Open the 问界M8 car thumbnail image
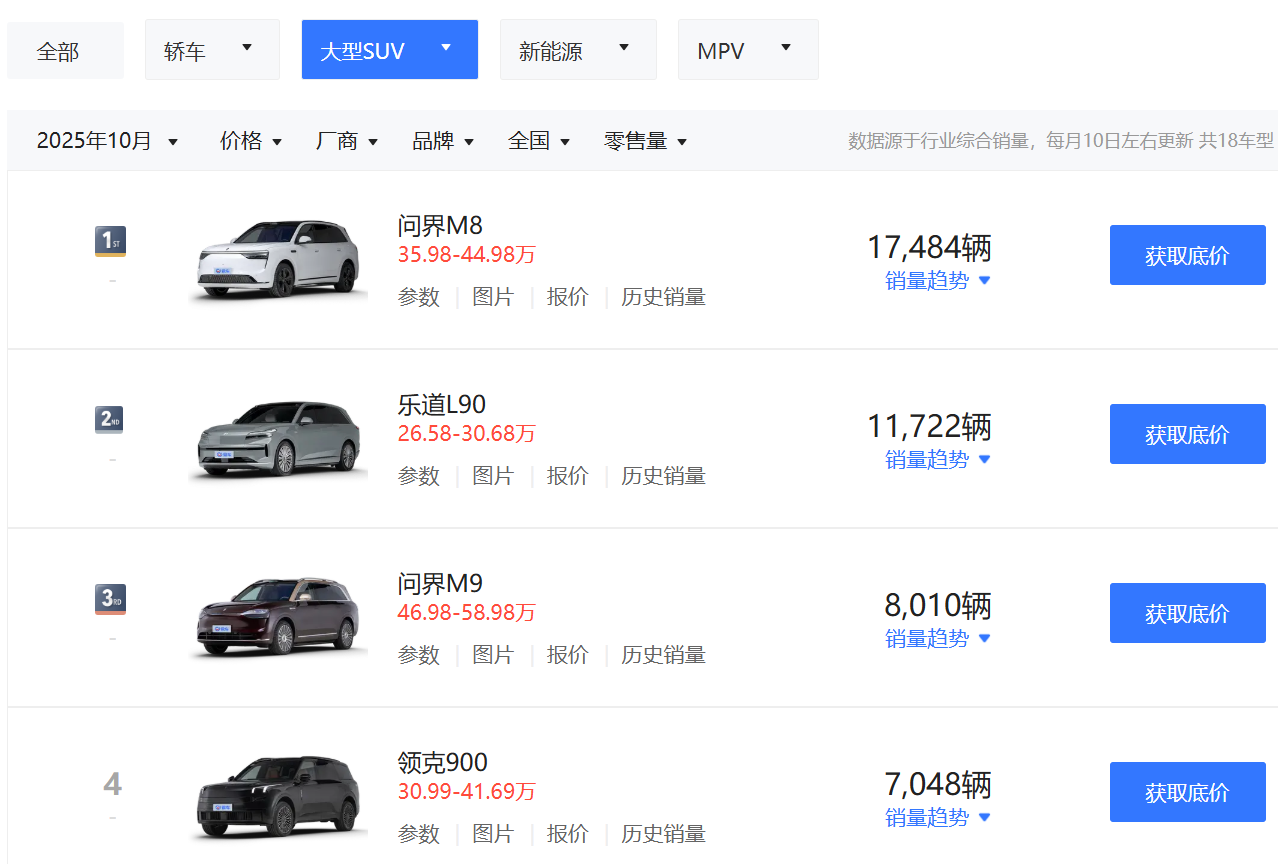The height and width of the screenshot is (864, 1278). pyautogui.click(x=277, y=257)
